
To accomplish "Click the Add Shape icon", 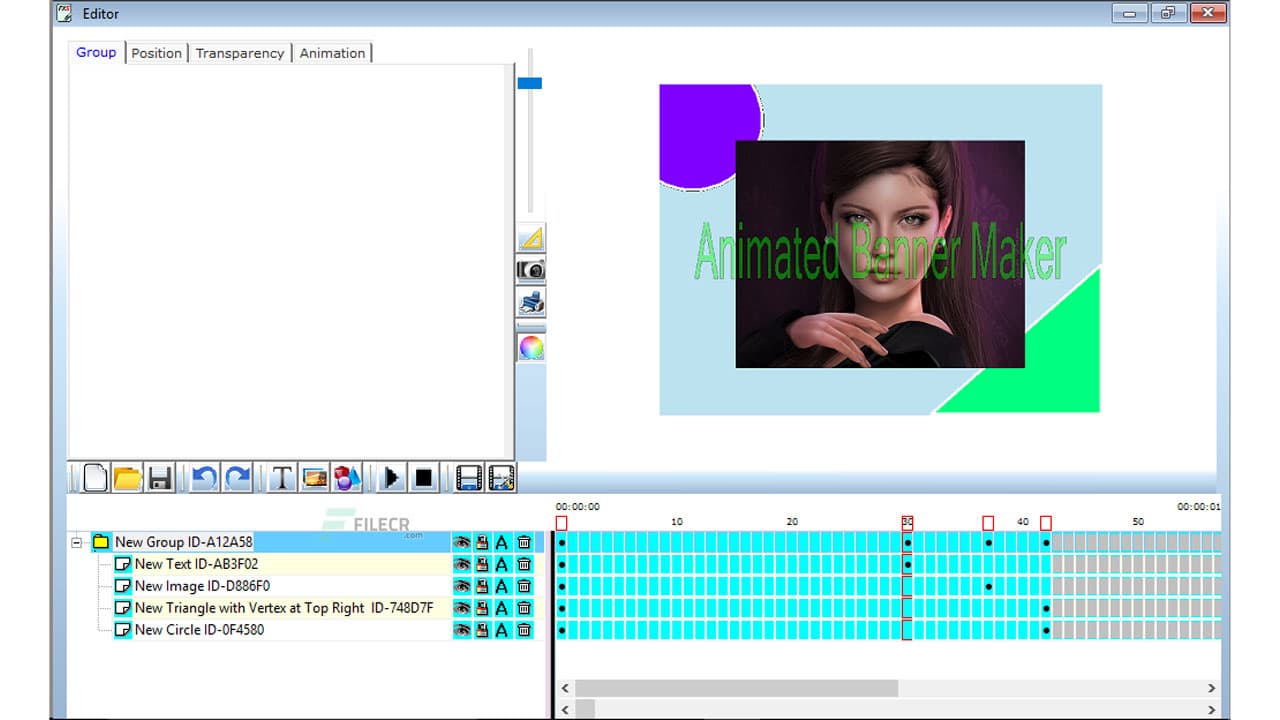I will tap(347, 478).
